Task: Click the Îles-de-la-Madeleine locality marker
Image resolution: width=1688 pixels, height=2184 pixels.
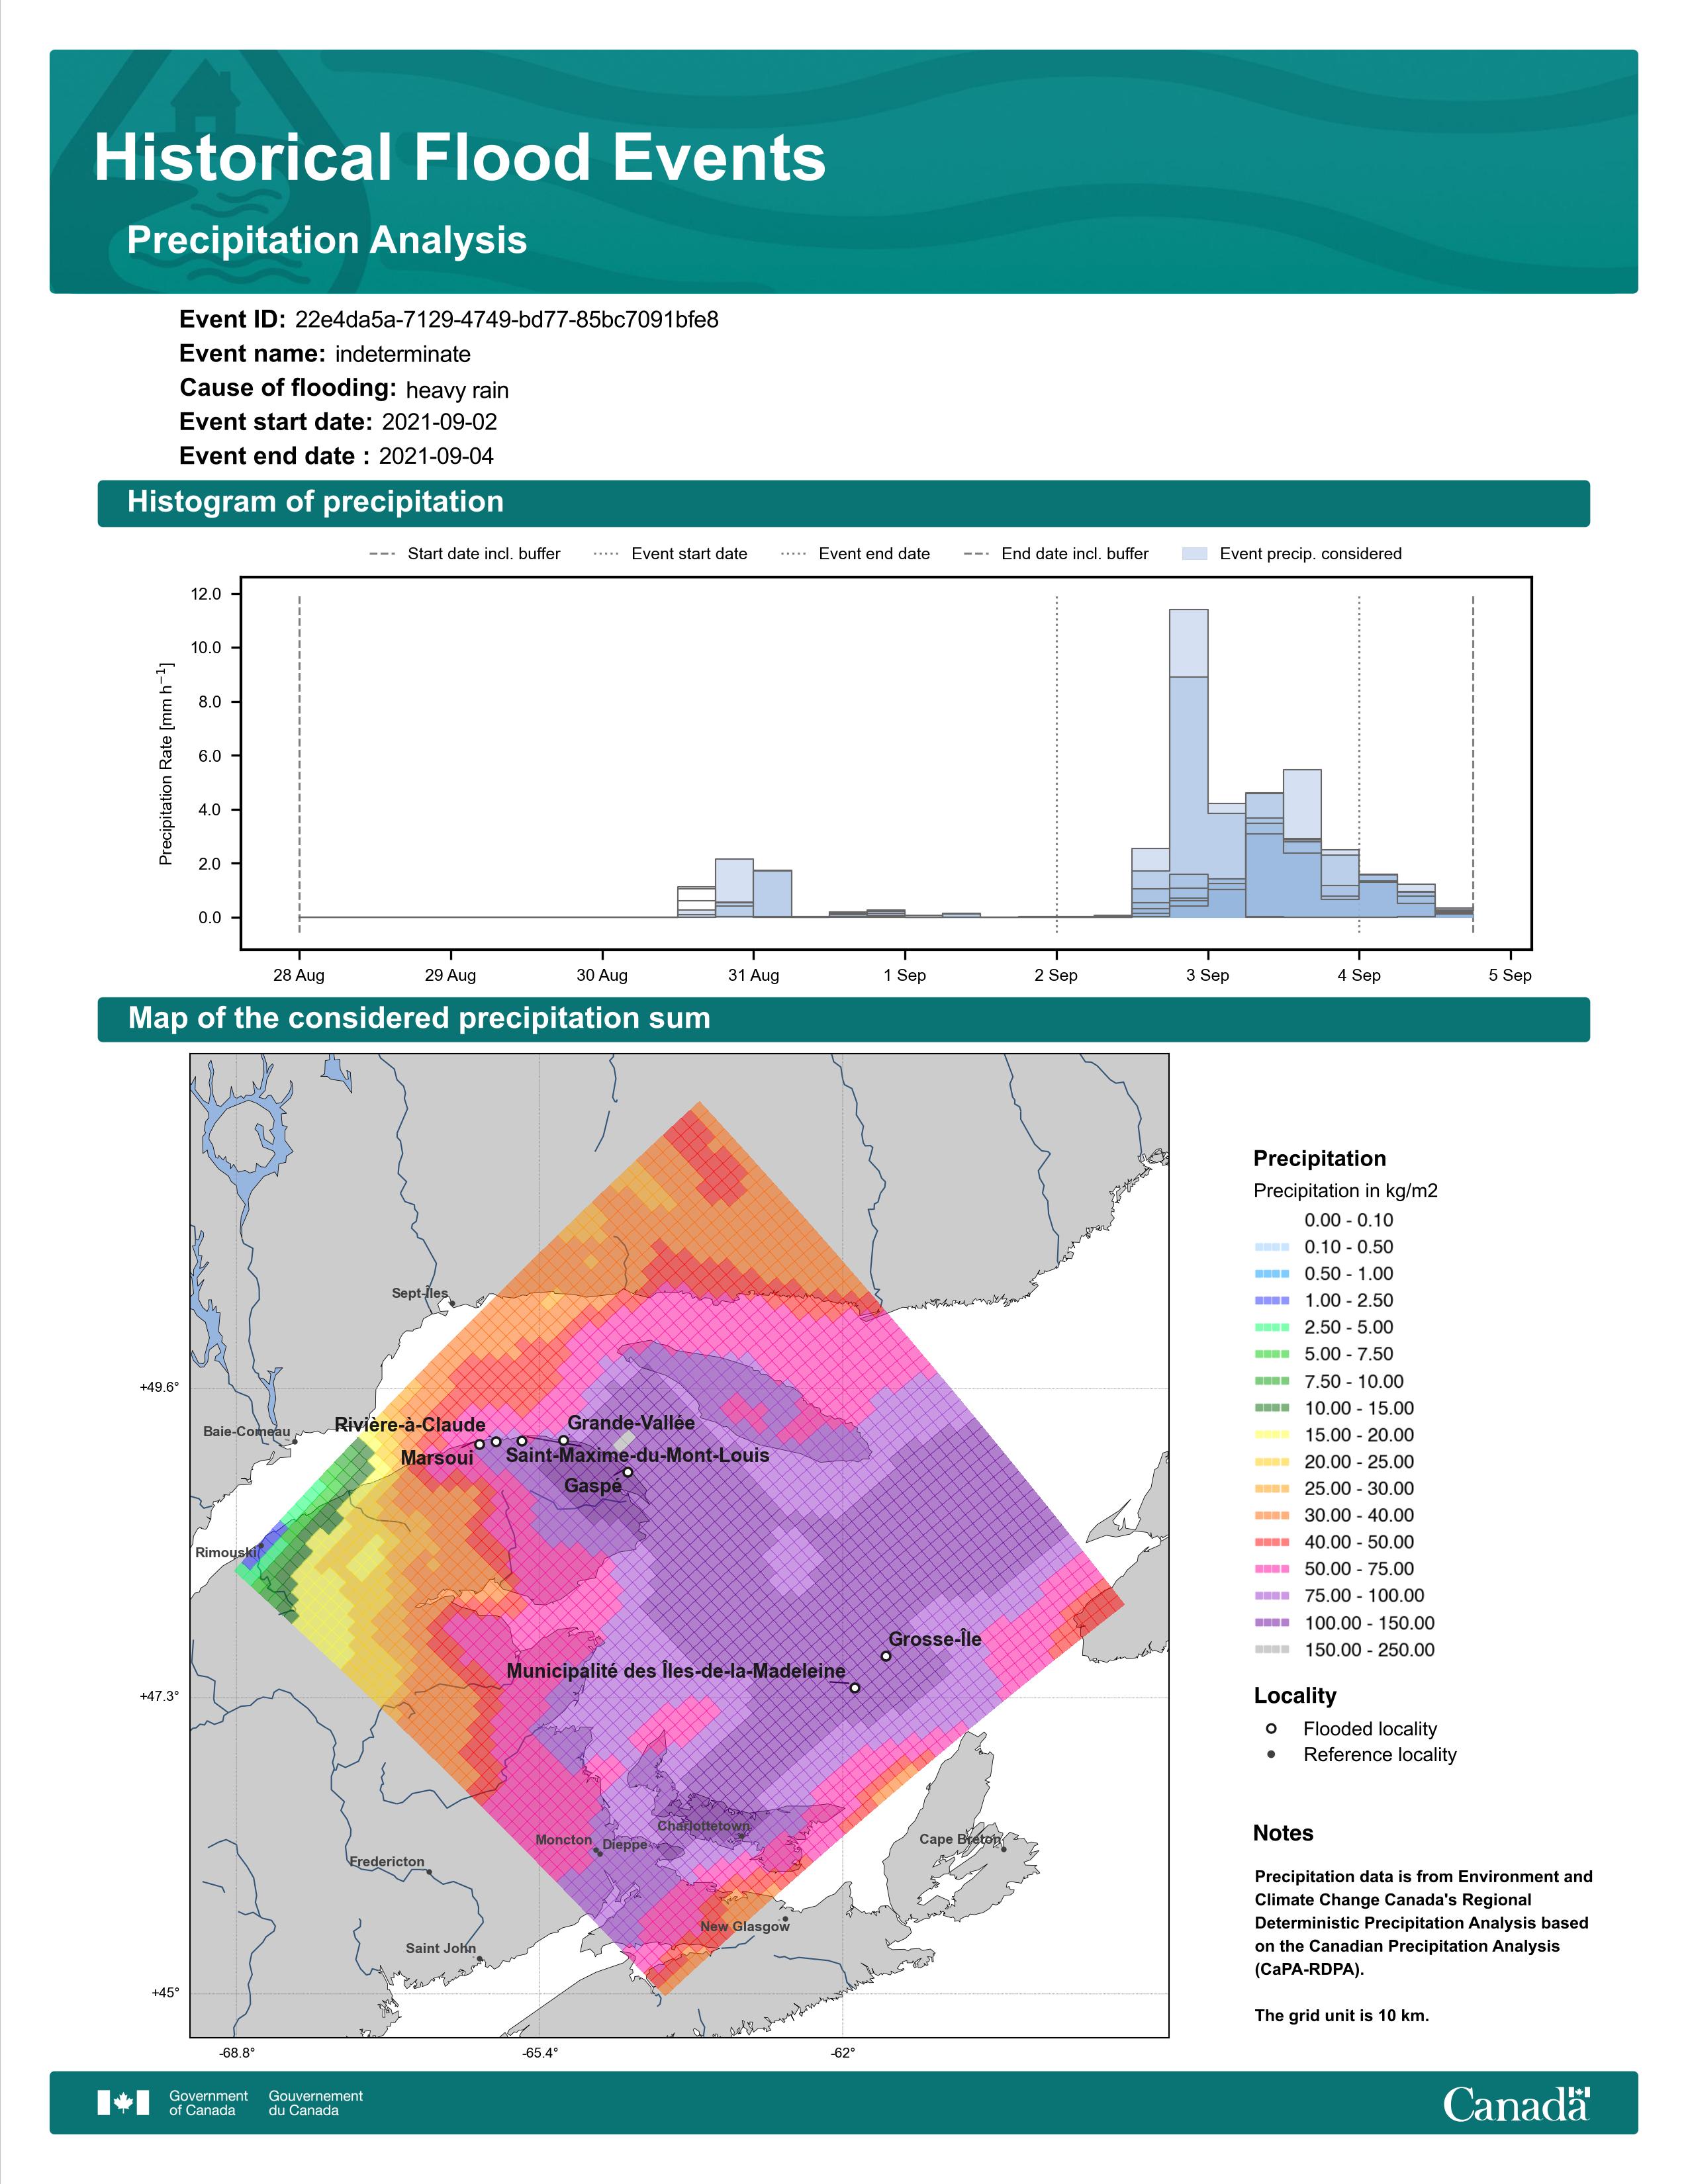Action: [855, 1688]
